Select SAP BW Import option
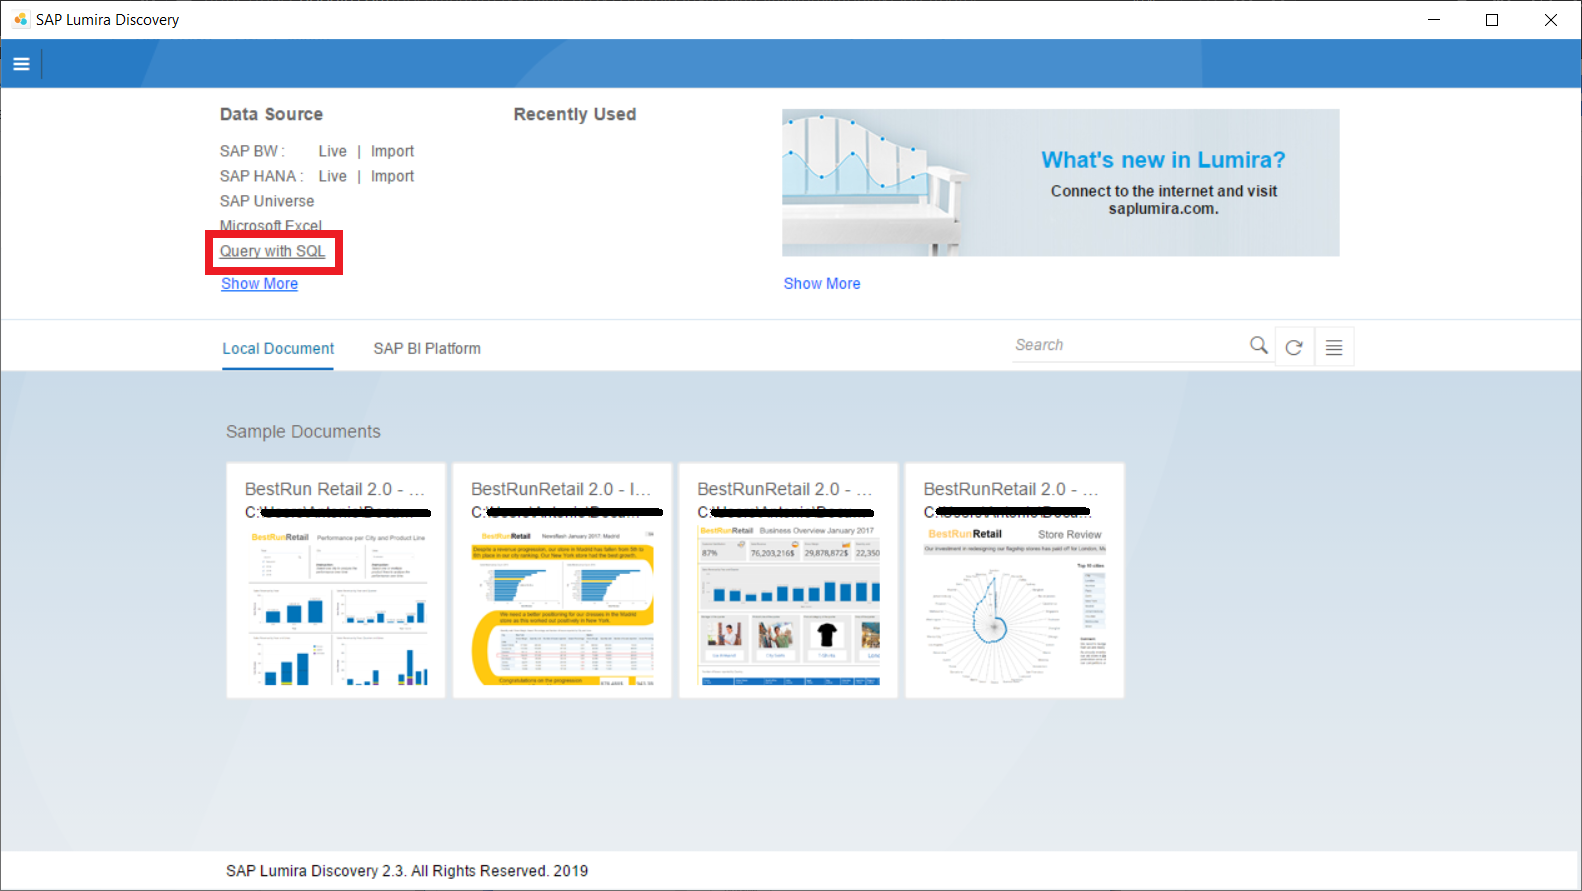The height and width of the screenshot is (891, 1582). pos(392,151)
